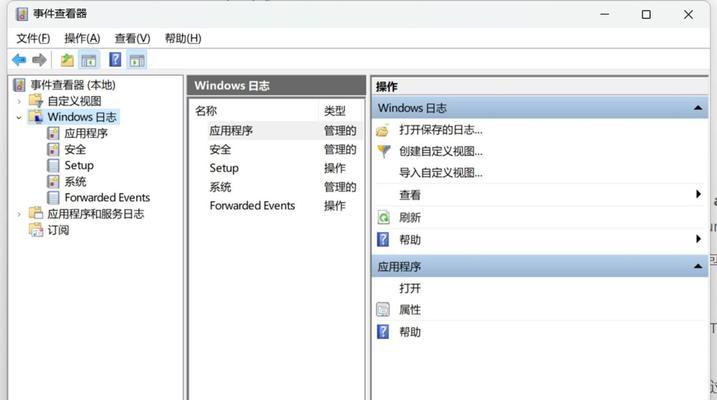Open the 查看(V) menu
The image size is (717, 400).
(132, 38)
